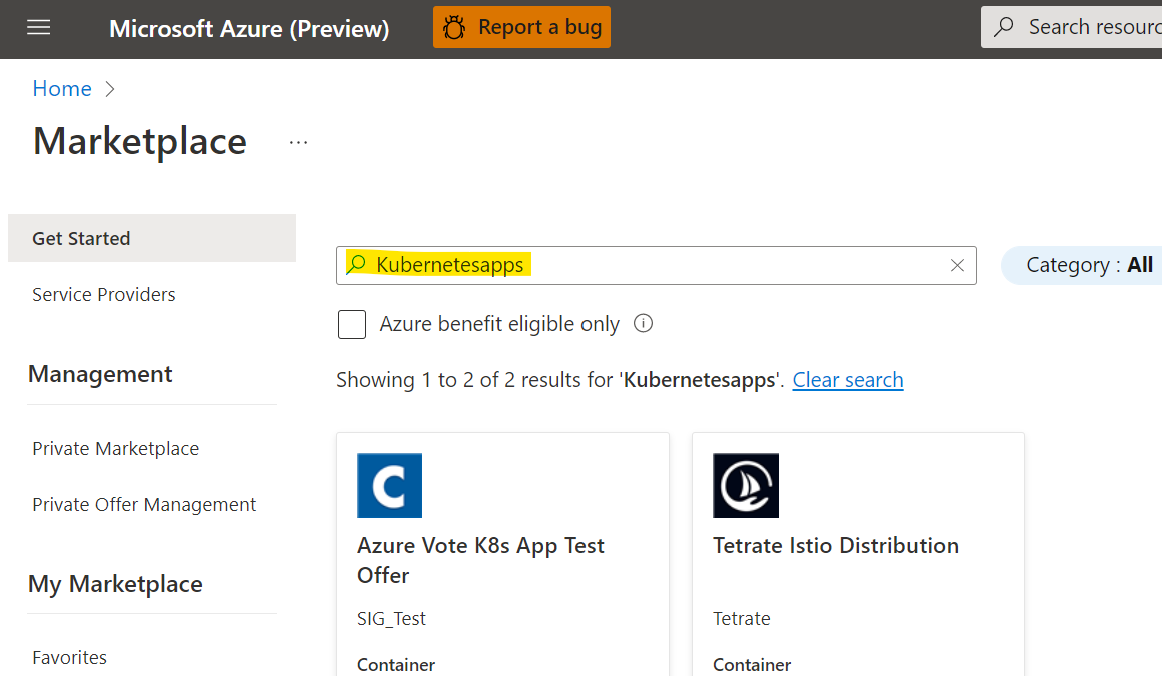Open the hamburger portal menu

(x=39, y=28)
